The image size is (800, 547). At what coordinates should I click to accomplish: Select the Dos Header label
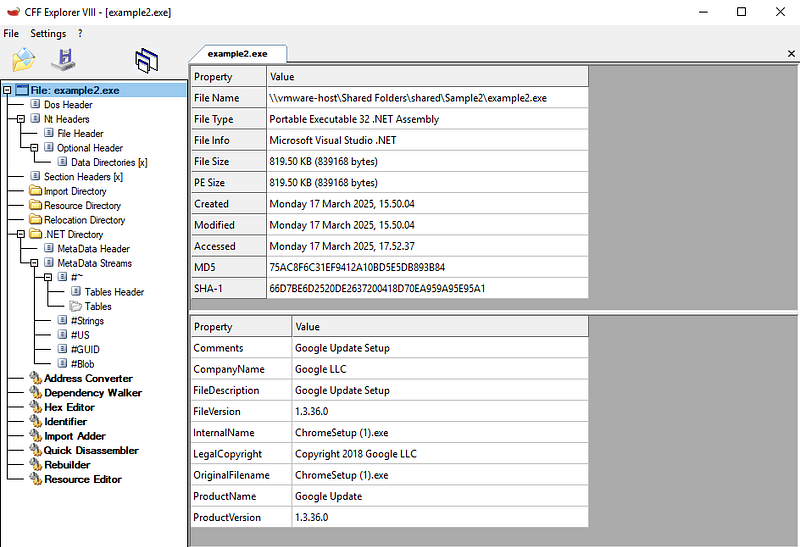[x=68, y=105]
